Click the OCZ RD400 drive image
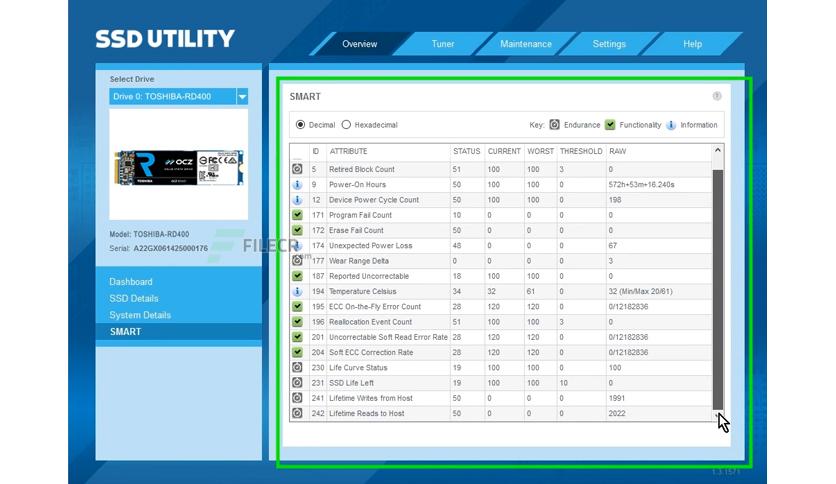Viewport: 836px width, 484px height. coord(179,167)
